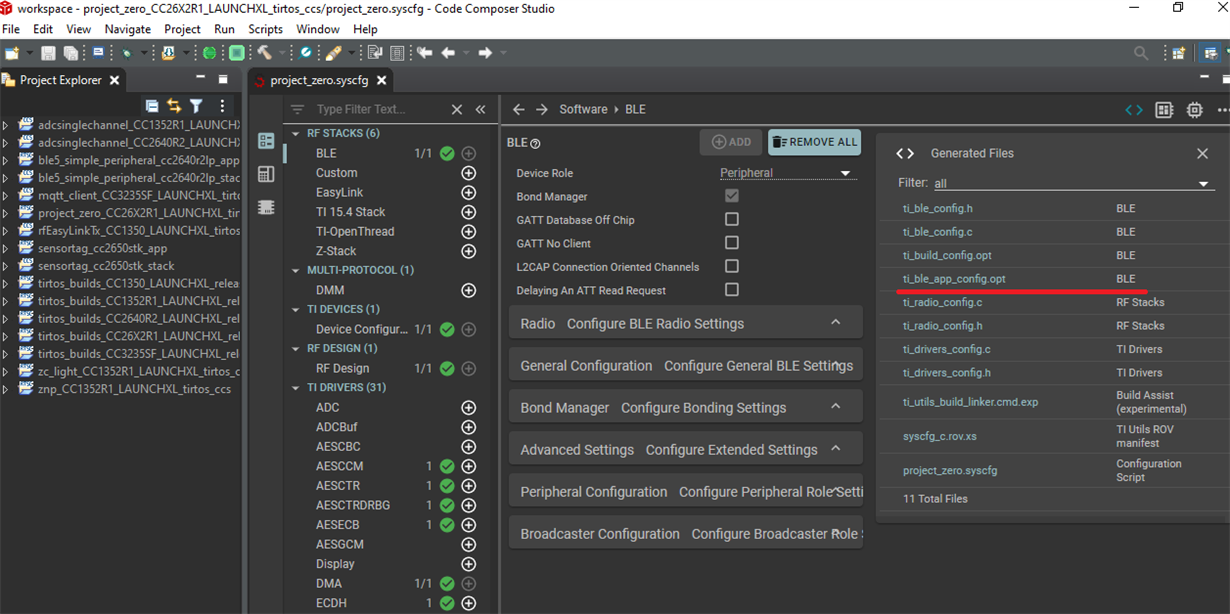The width and height of the screenshot is (1230, 614).
Task: Add an EasyLink instance with plus icon
Action: point(468,192)
